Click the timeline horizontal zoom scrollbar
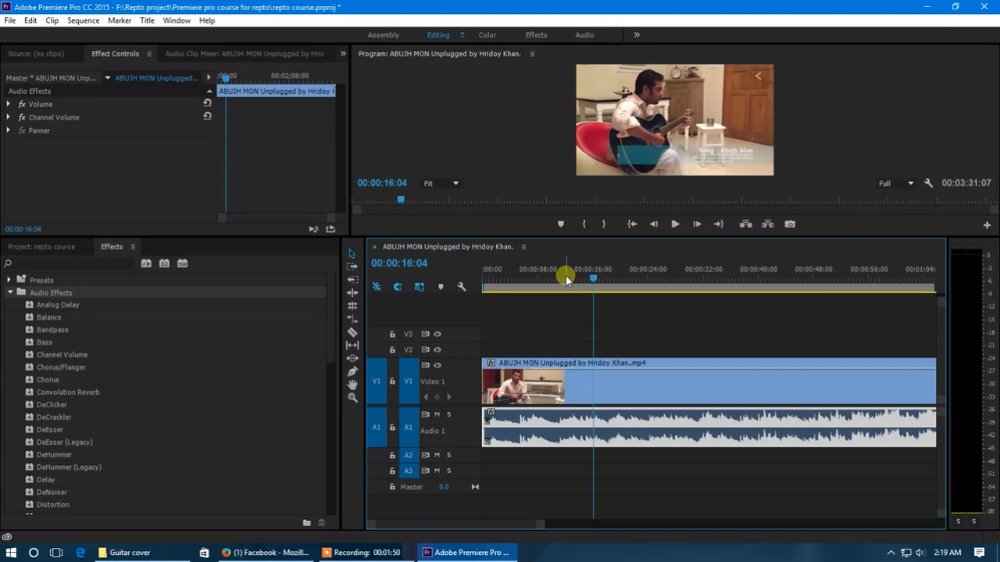 456,524
